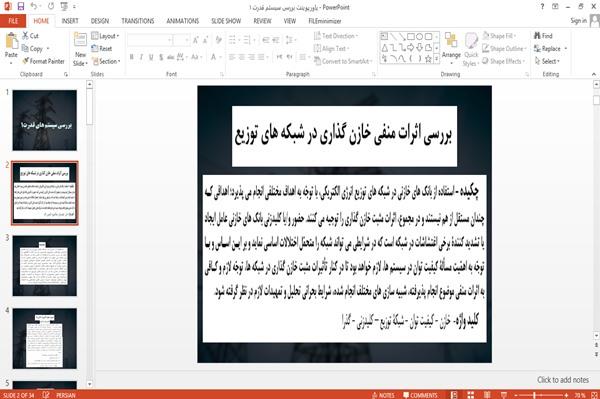Image resolution: width=600 pixels, height=399 pixels.
Task: Click spell check icon in status bar
Action: click(46, 395)
